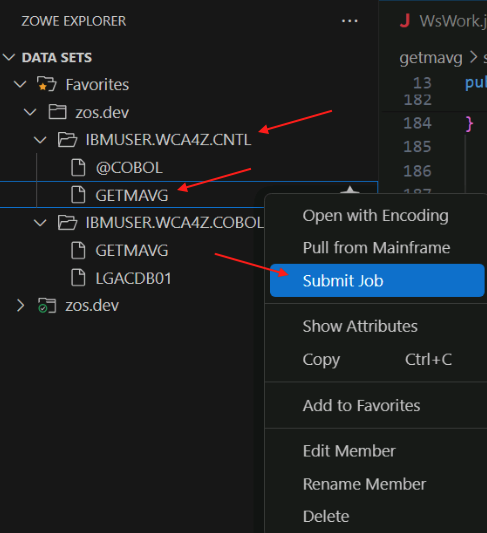Click Submit Job in the context menu
This screenshot has width=487, height=533.
(377, 280)
